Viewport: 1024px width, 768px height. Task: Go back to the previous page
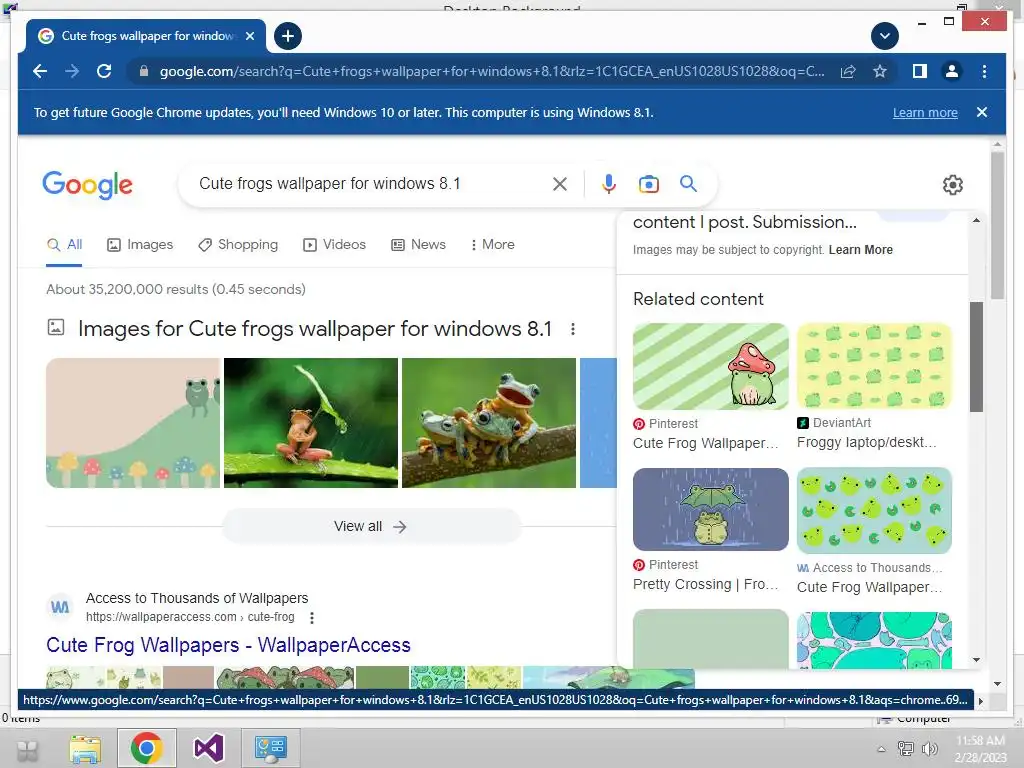point(40,71)
